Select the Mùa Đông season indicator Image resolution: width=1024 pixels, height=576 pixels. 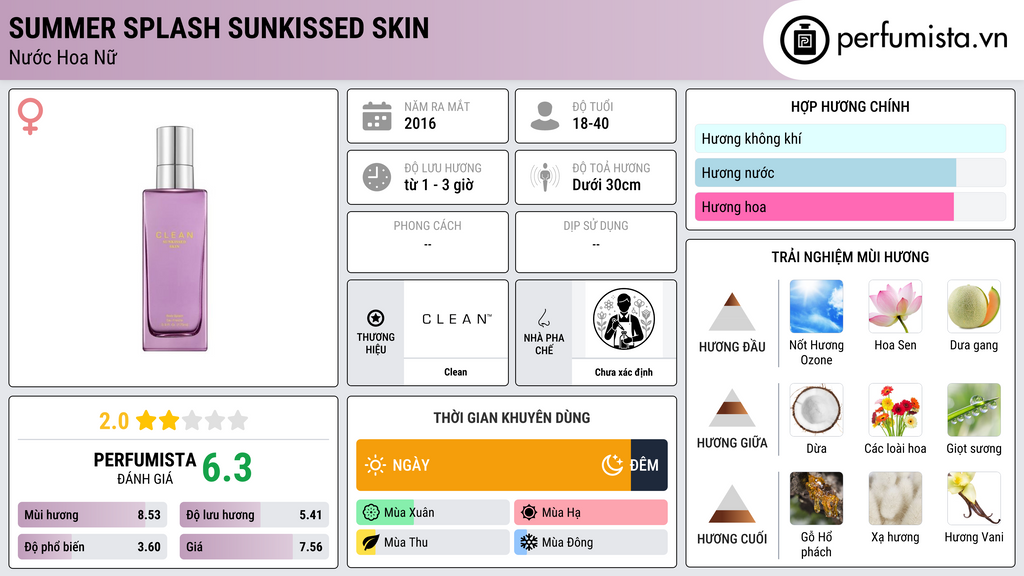(x=590, y=542)
